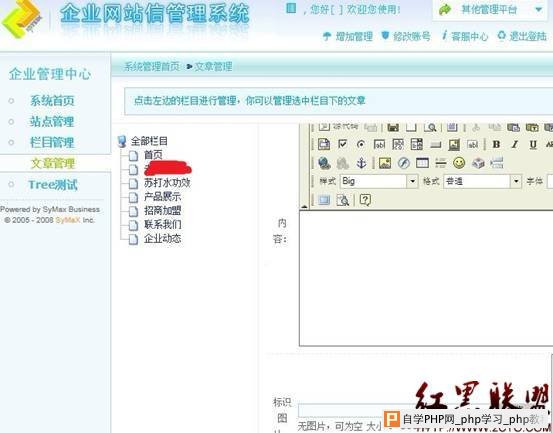This screenshot has width=553, height=433.
Task: Click inside the 内容 editor text area
Action: [x=426, y=278]
